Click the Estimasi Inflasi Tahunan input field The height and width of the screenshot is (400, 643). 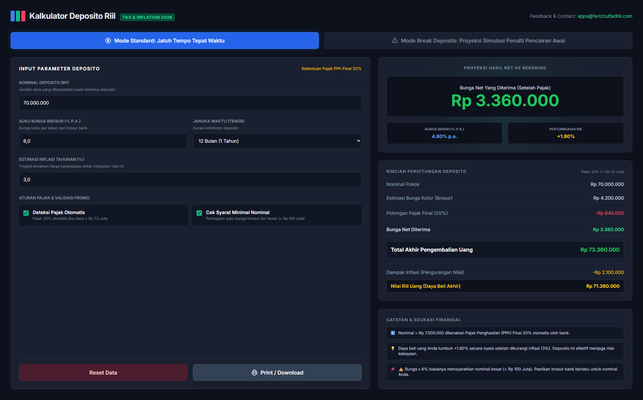click(190, 180)
